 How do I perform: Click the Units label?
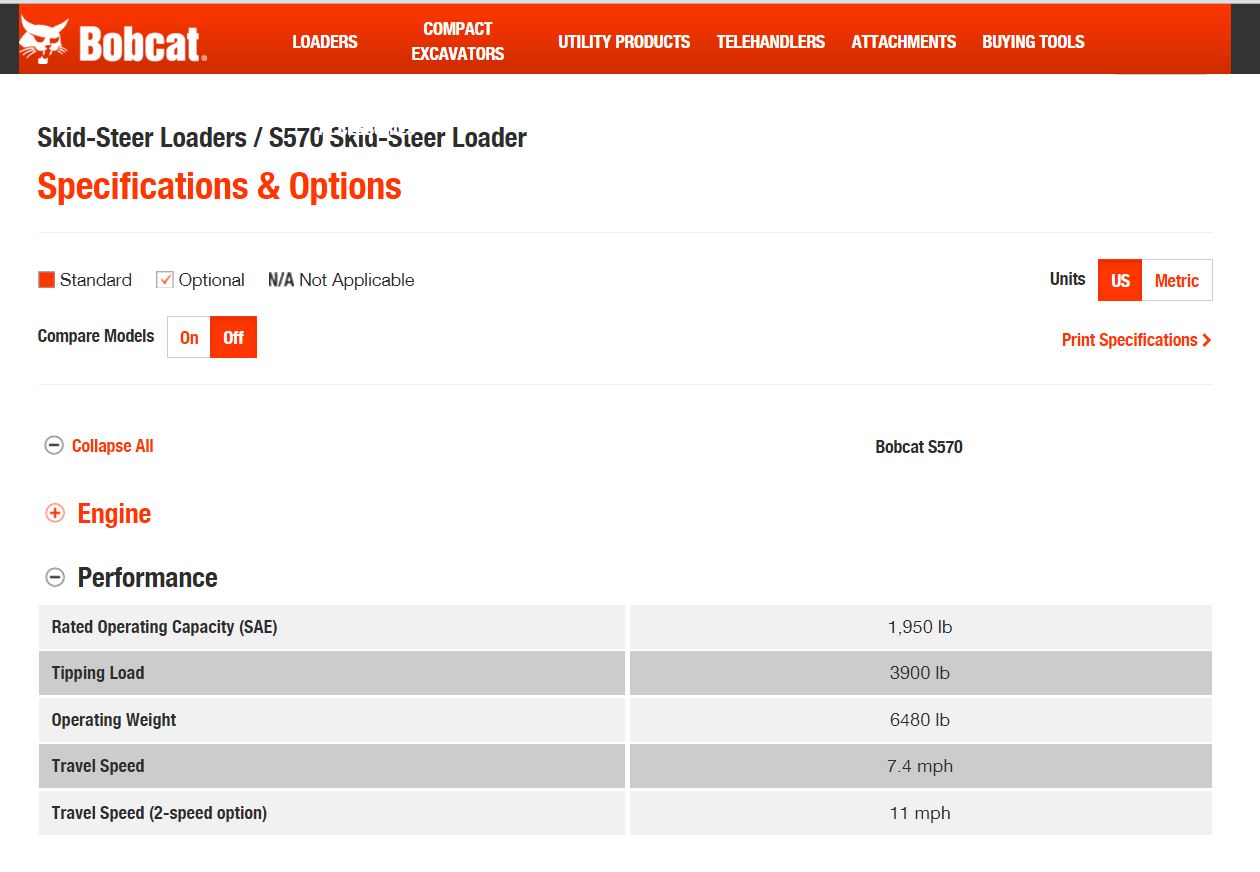pos(1067,279)
